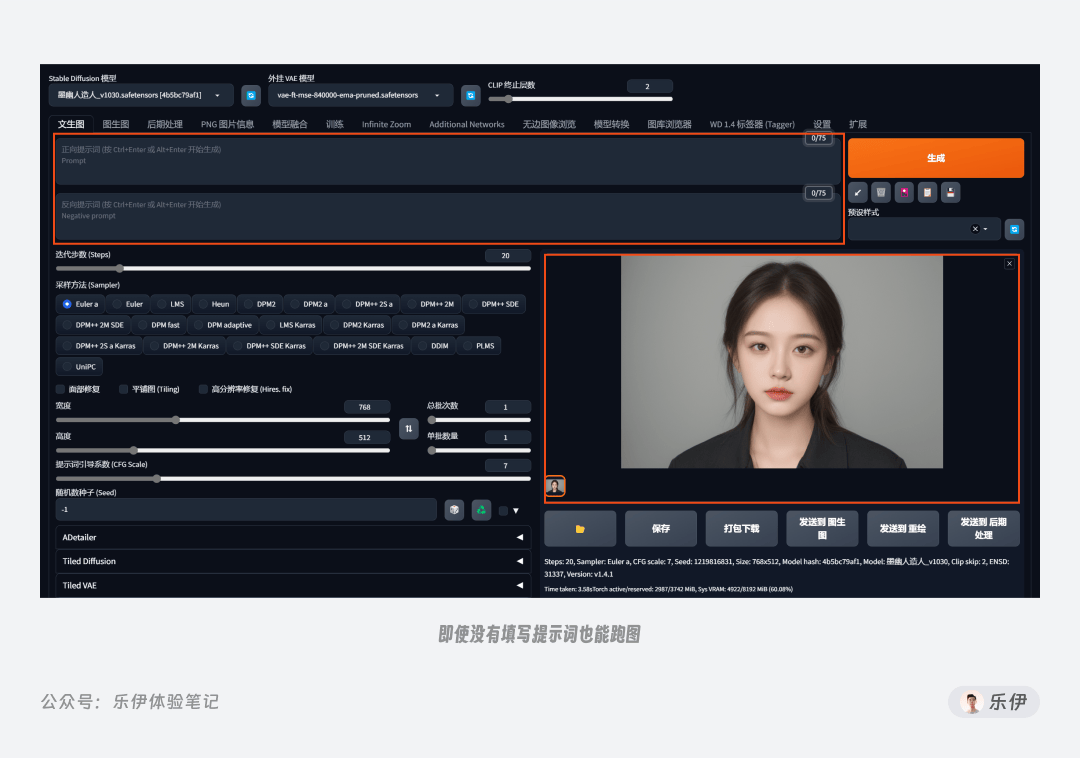The width and height of the screenshot is (1080, 758).
Task: Open the Additional Networks tab
Action: tap(466, 124)
